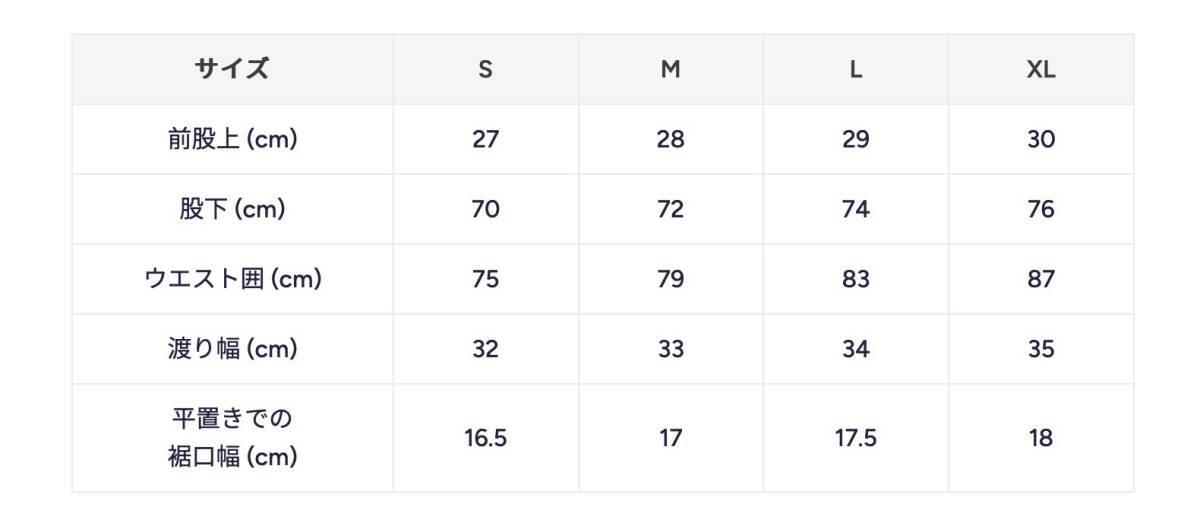
Task: Click the 股下 value 72 for M
Action: click(671, 209)
